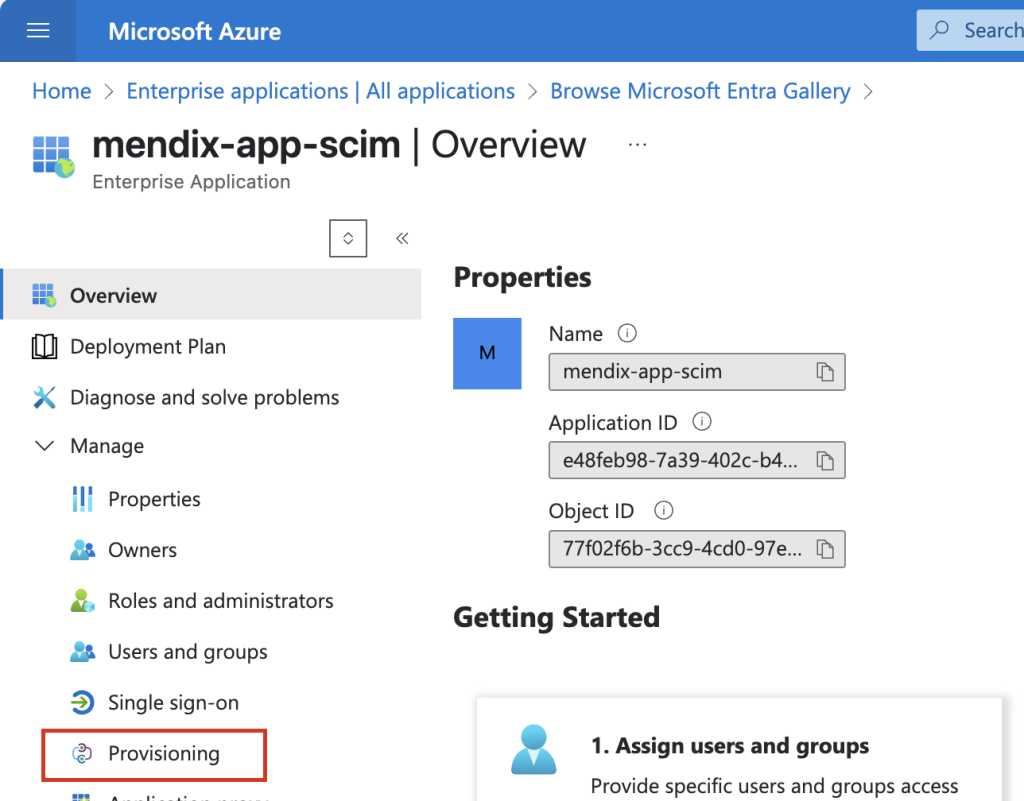The image size is (1024, 801).
Task: Open Single sign-on
Action: 174,703
